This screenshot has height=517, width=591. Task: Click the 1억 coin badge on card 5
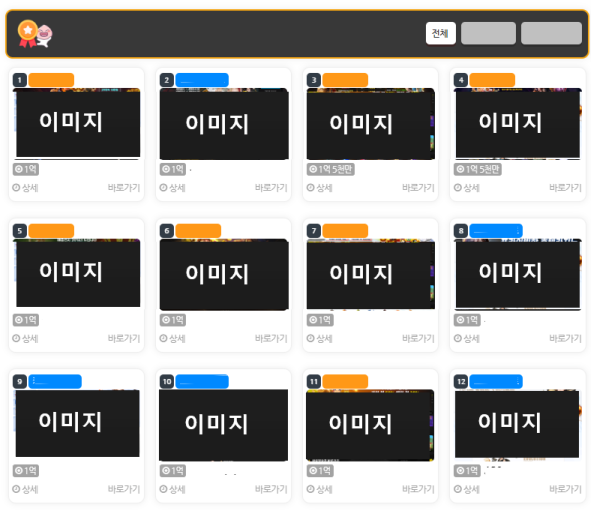coord(26,320)
